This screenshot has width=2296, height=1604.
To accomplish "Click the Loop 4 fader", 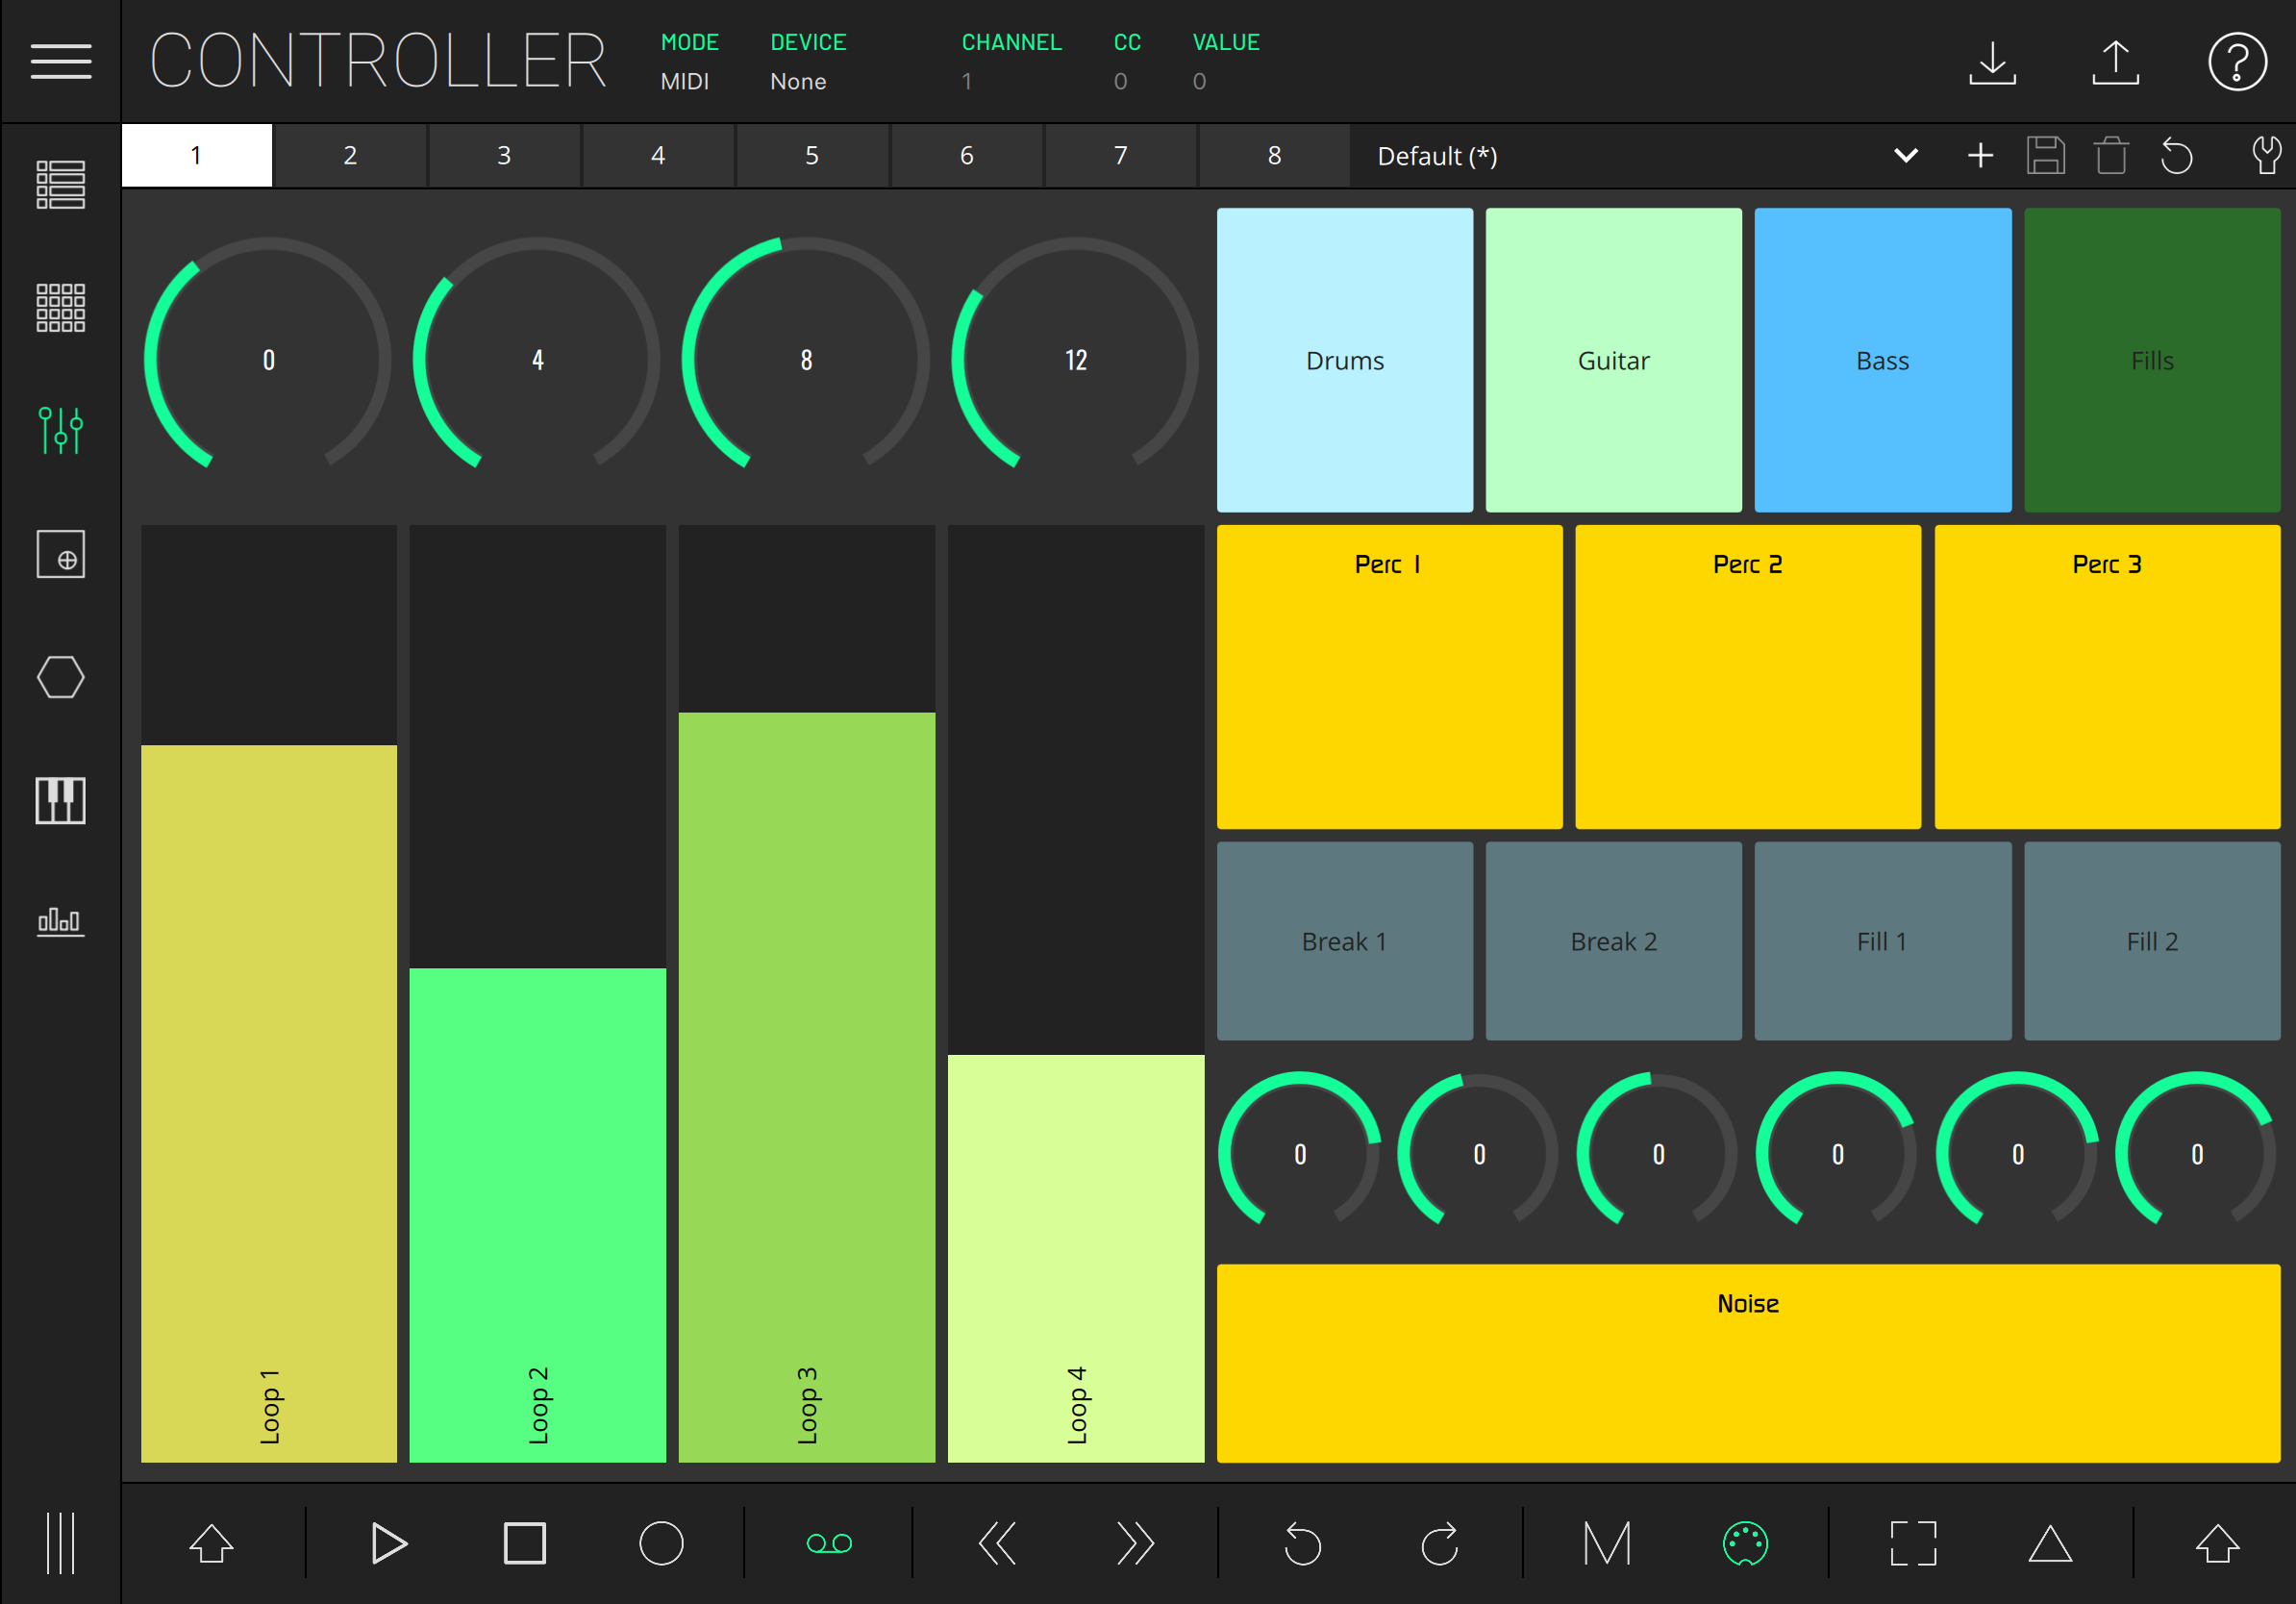I will tap(1076, 993).
